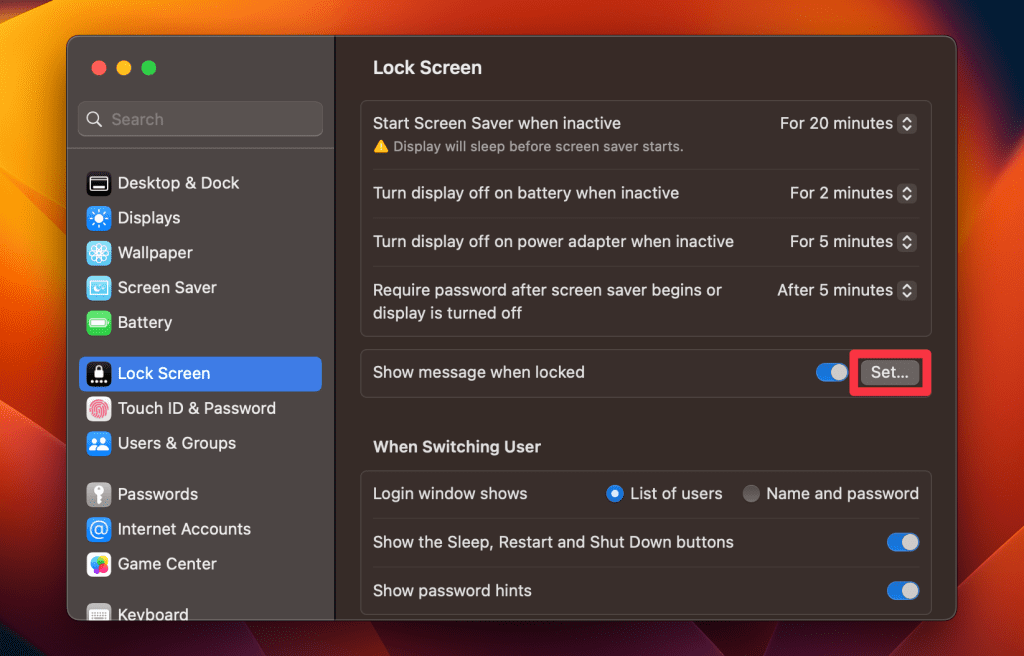The height and width of the screenshot is (656, 1024).
Task: Select the Name and password option
Action: (x=751, y=494)
